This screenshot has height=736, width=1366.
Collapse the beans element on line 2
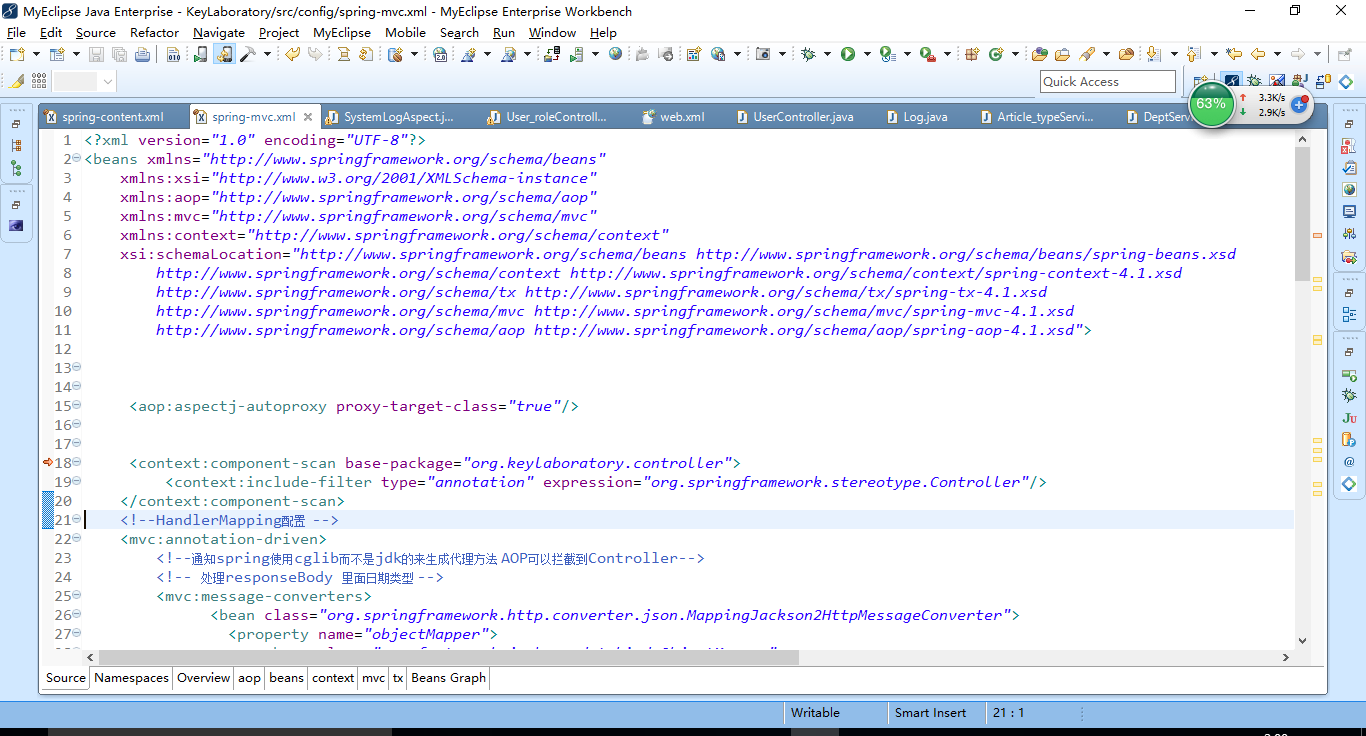pos(77,158)
